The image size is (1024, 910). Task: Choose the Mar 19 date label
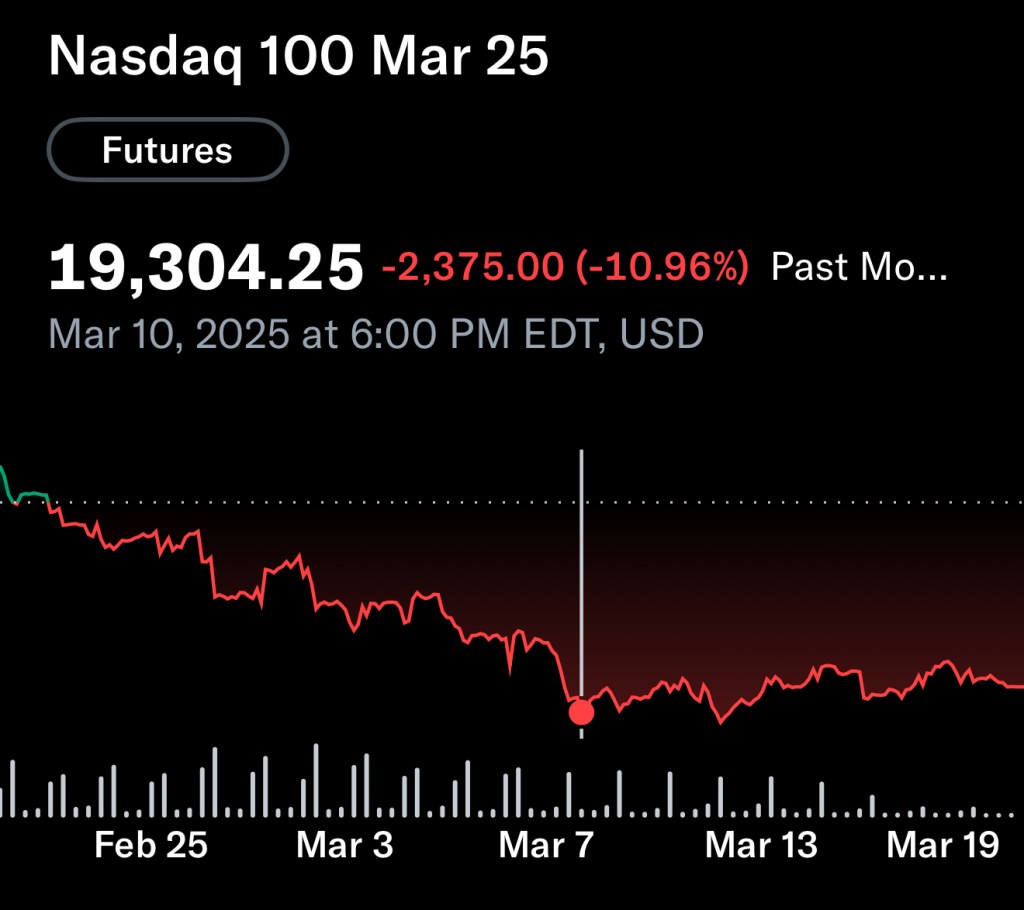point(943,845)
